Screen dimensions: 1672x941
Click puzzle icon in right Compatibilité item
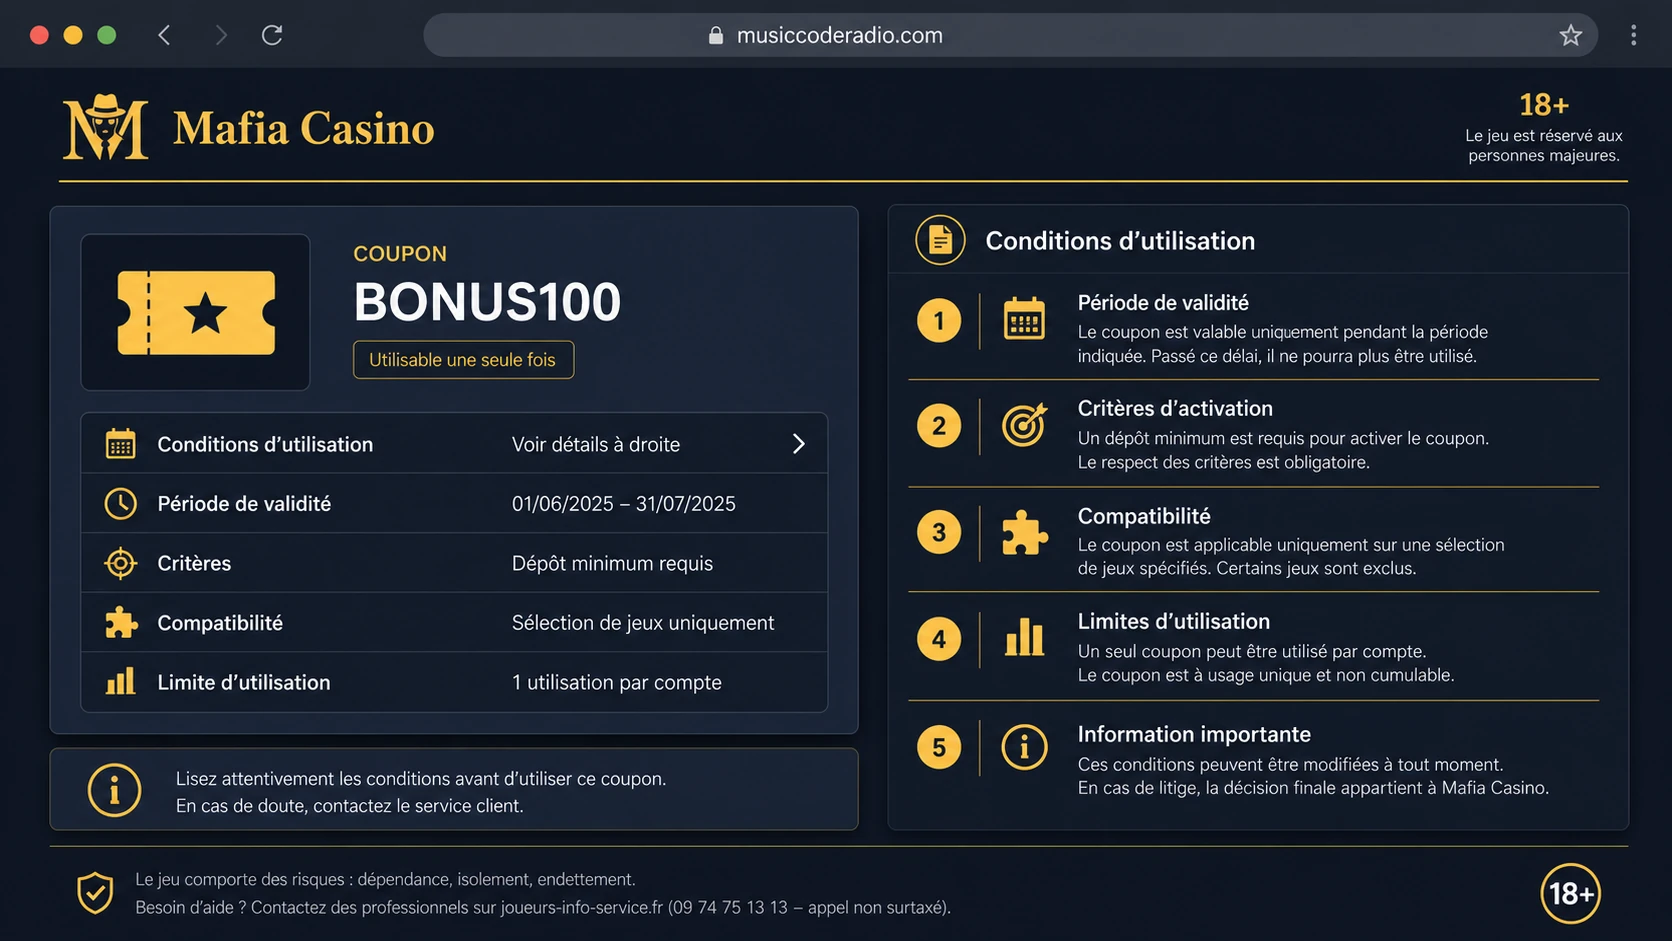pos(1025,532)
